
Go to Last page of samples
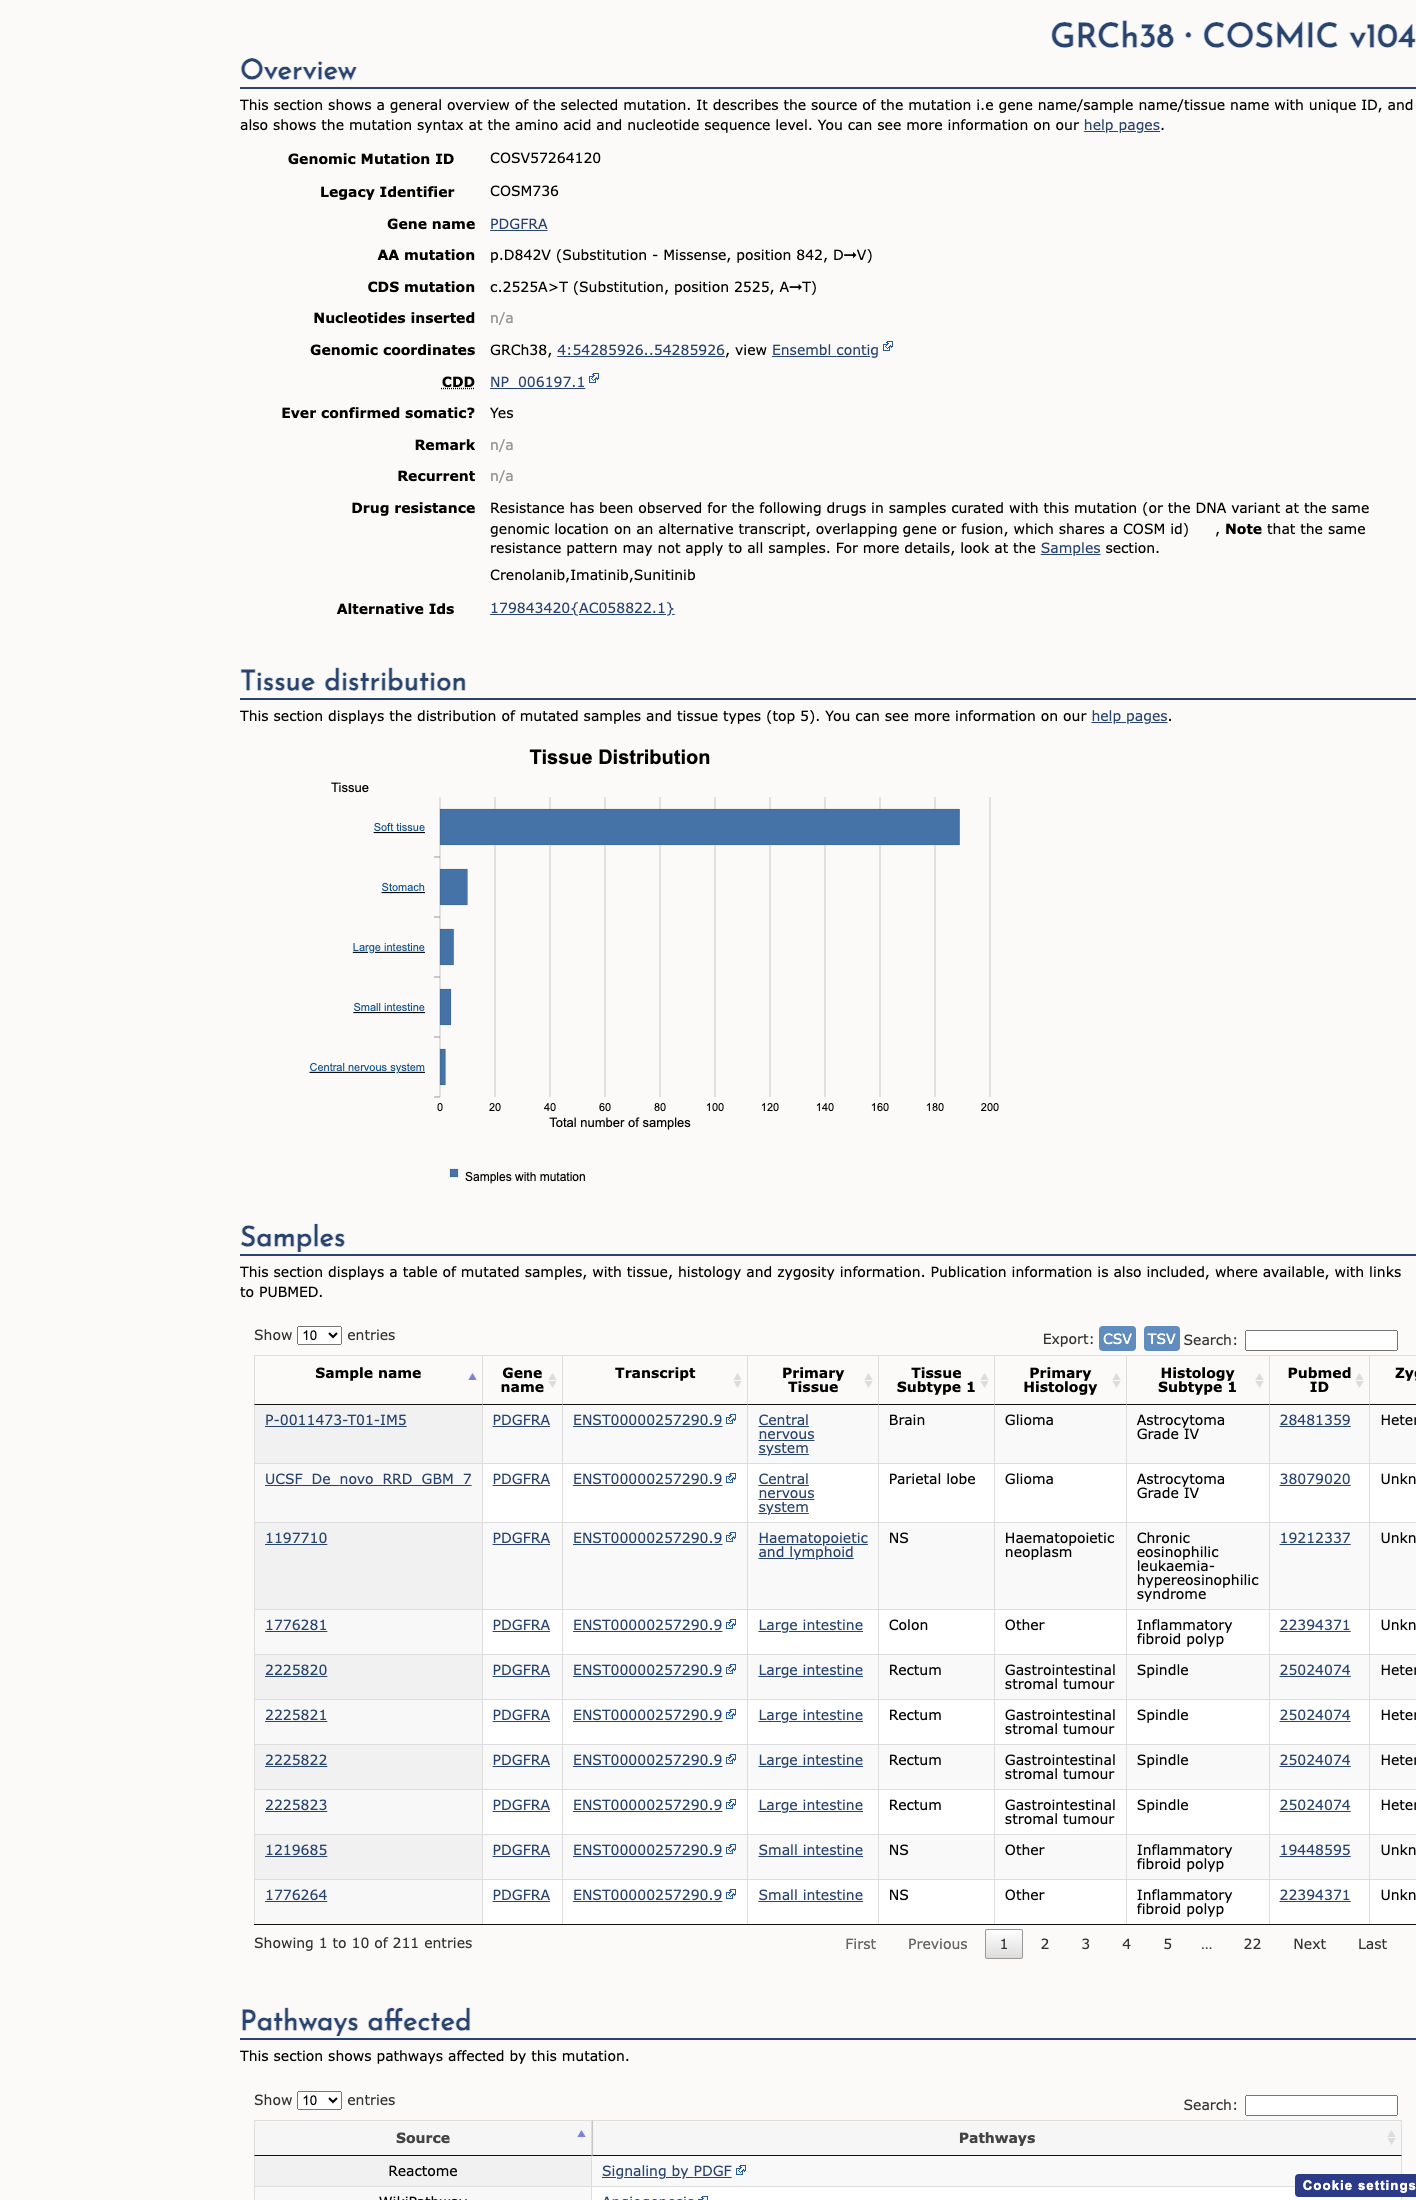click(1372, 1944)
